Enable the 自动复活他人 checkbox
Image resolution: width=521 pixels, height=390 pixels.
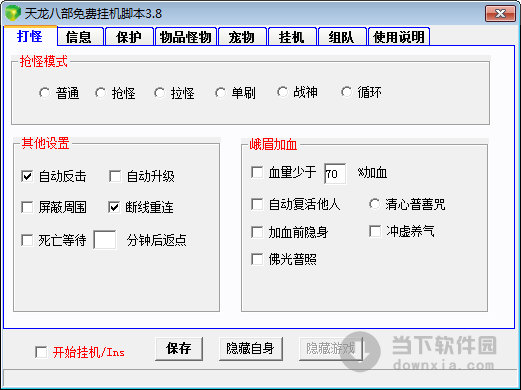pos(257,204)
